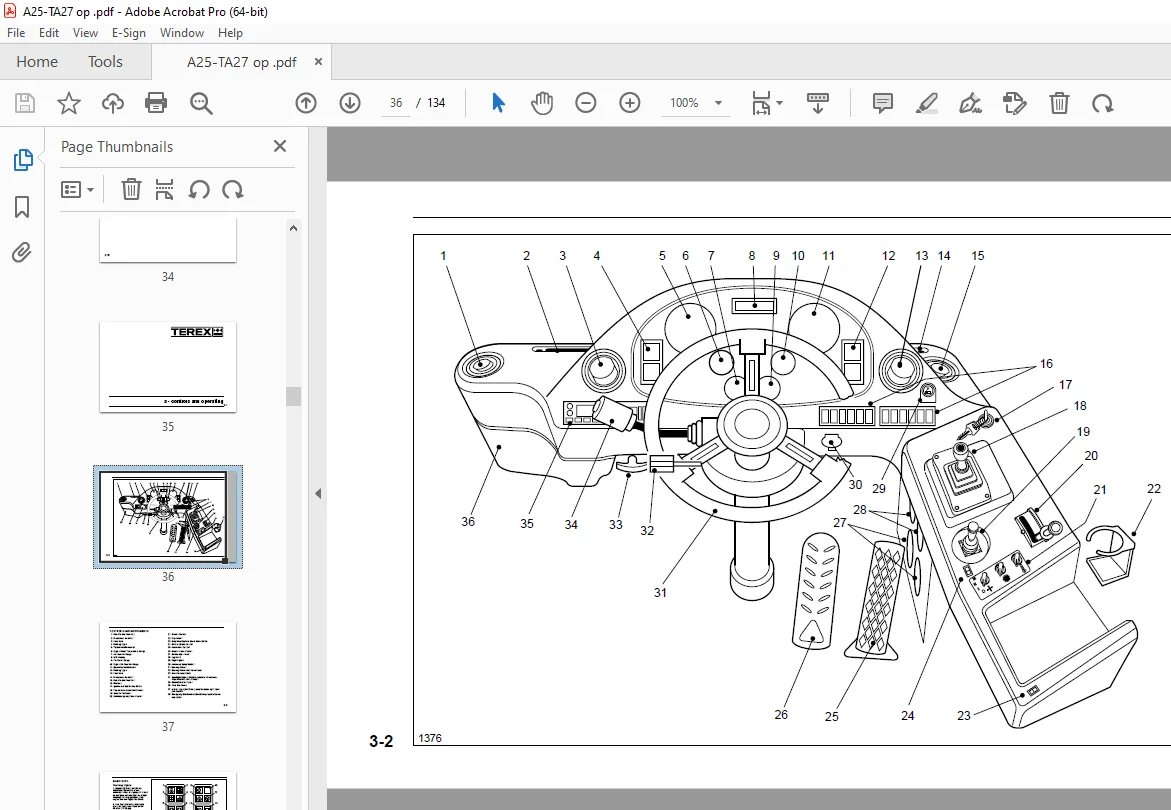Select the Highlight text pen tool
This screenshot has height=810, width=1171.
pos(927,103)
